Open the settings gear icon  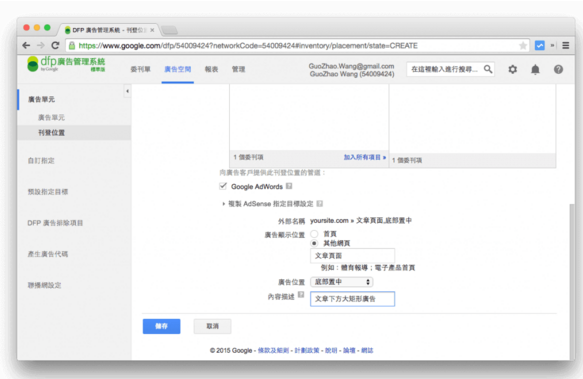(x=513, y=69)
